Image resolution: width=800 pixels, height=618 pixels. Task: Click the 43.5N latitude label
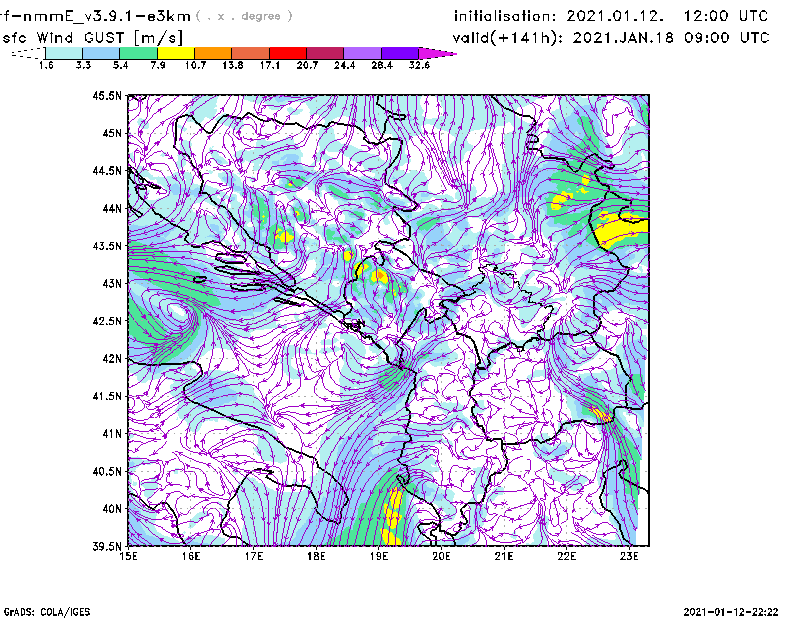coord(107,246)
